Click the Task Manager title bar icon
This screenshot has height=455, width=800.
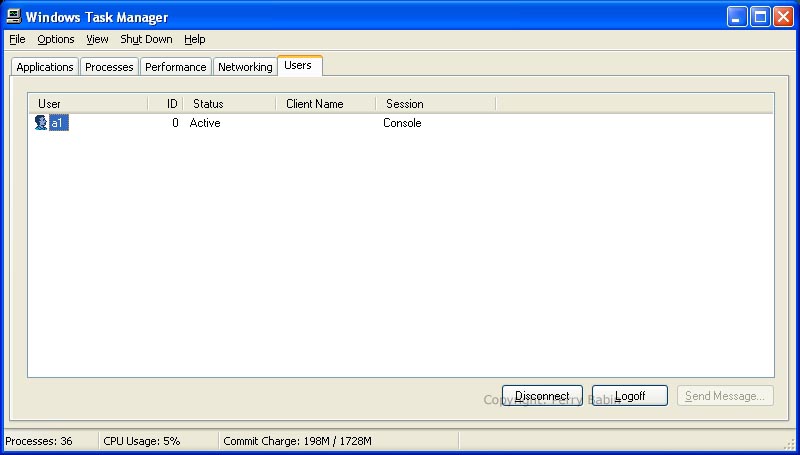14,17
